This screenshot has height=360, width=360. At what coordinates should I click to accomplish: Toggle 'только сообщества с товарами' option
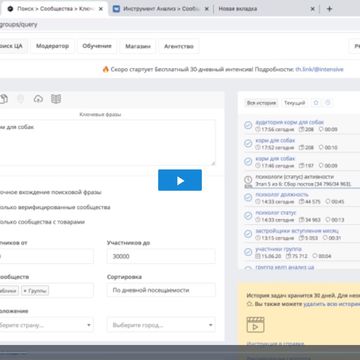pos(42,222)
